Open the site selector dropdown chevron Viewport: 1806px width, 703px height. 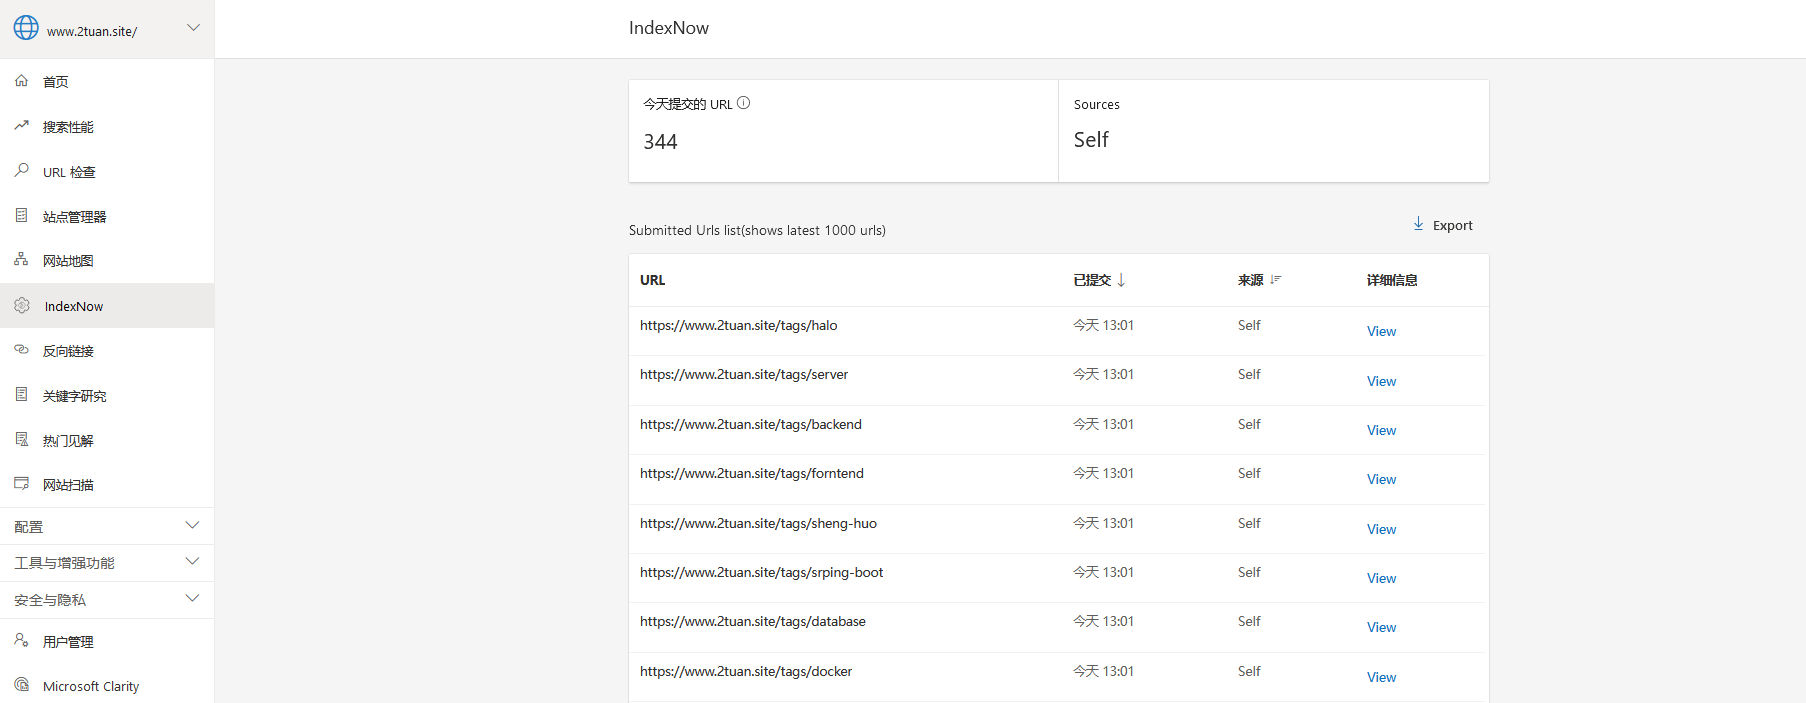point(193,28)
